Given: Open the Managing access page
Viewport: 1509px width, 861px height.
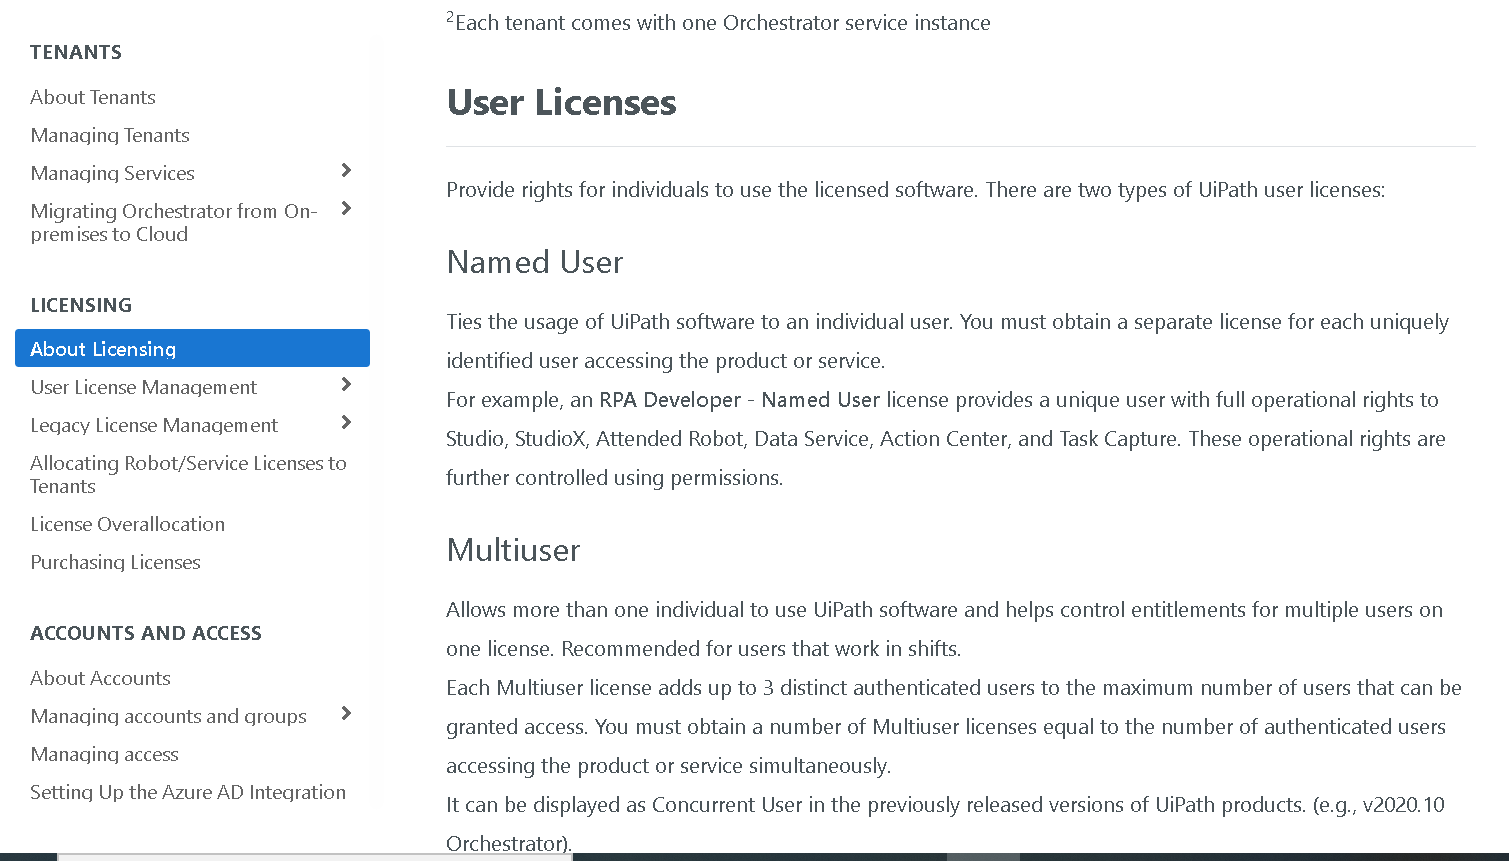Looking at the screenshot, I should (x=105, y=754).
